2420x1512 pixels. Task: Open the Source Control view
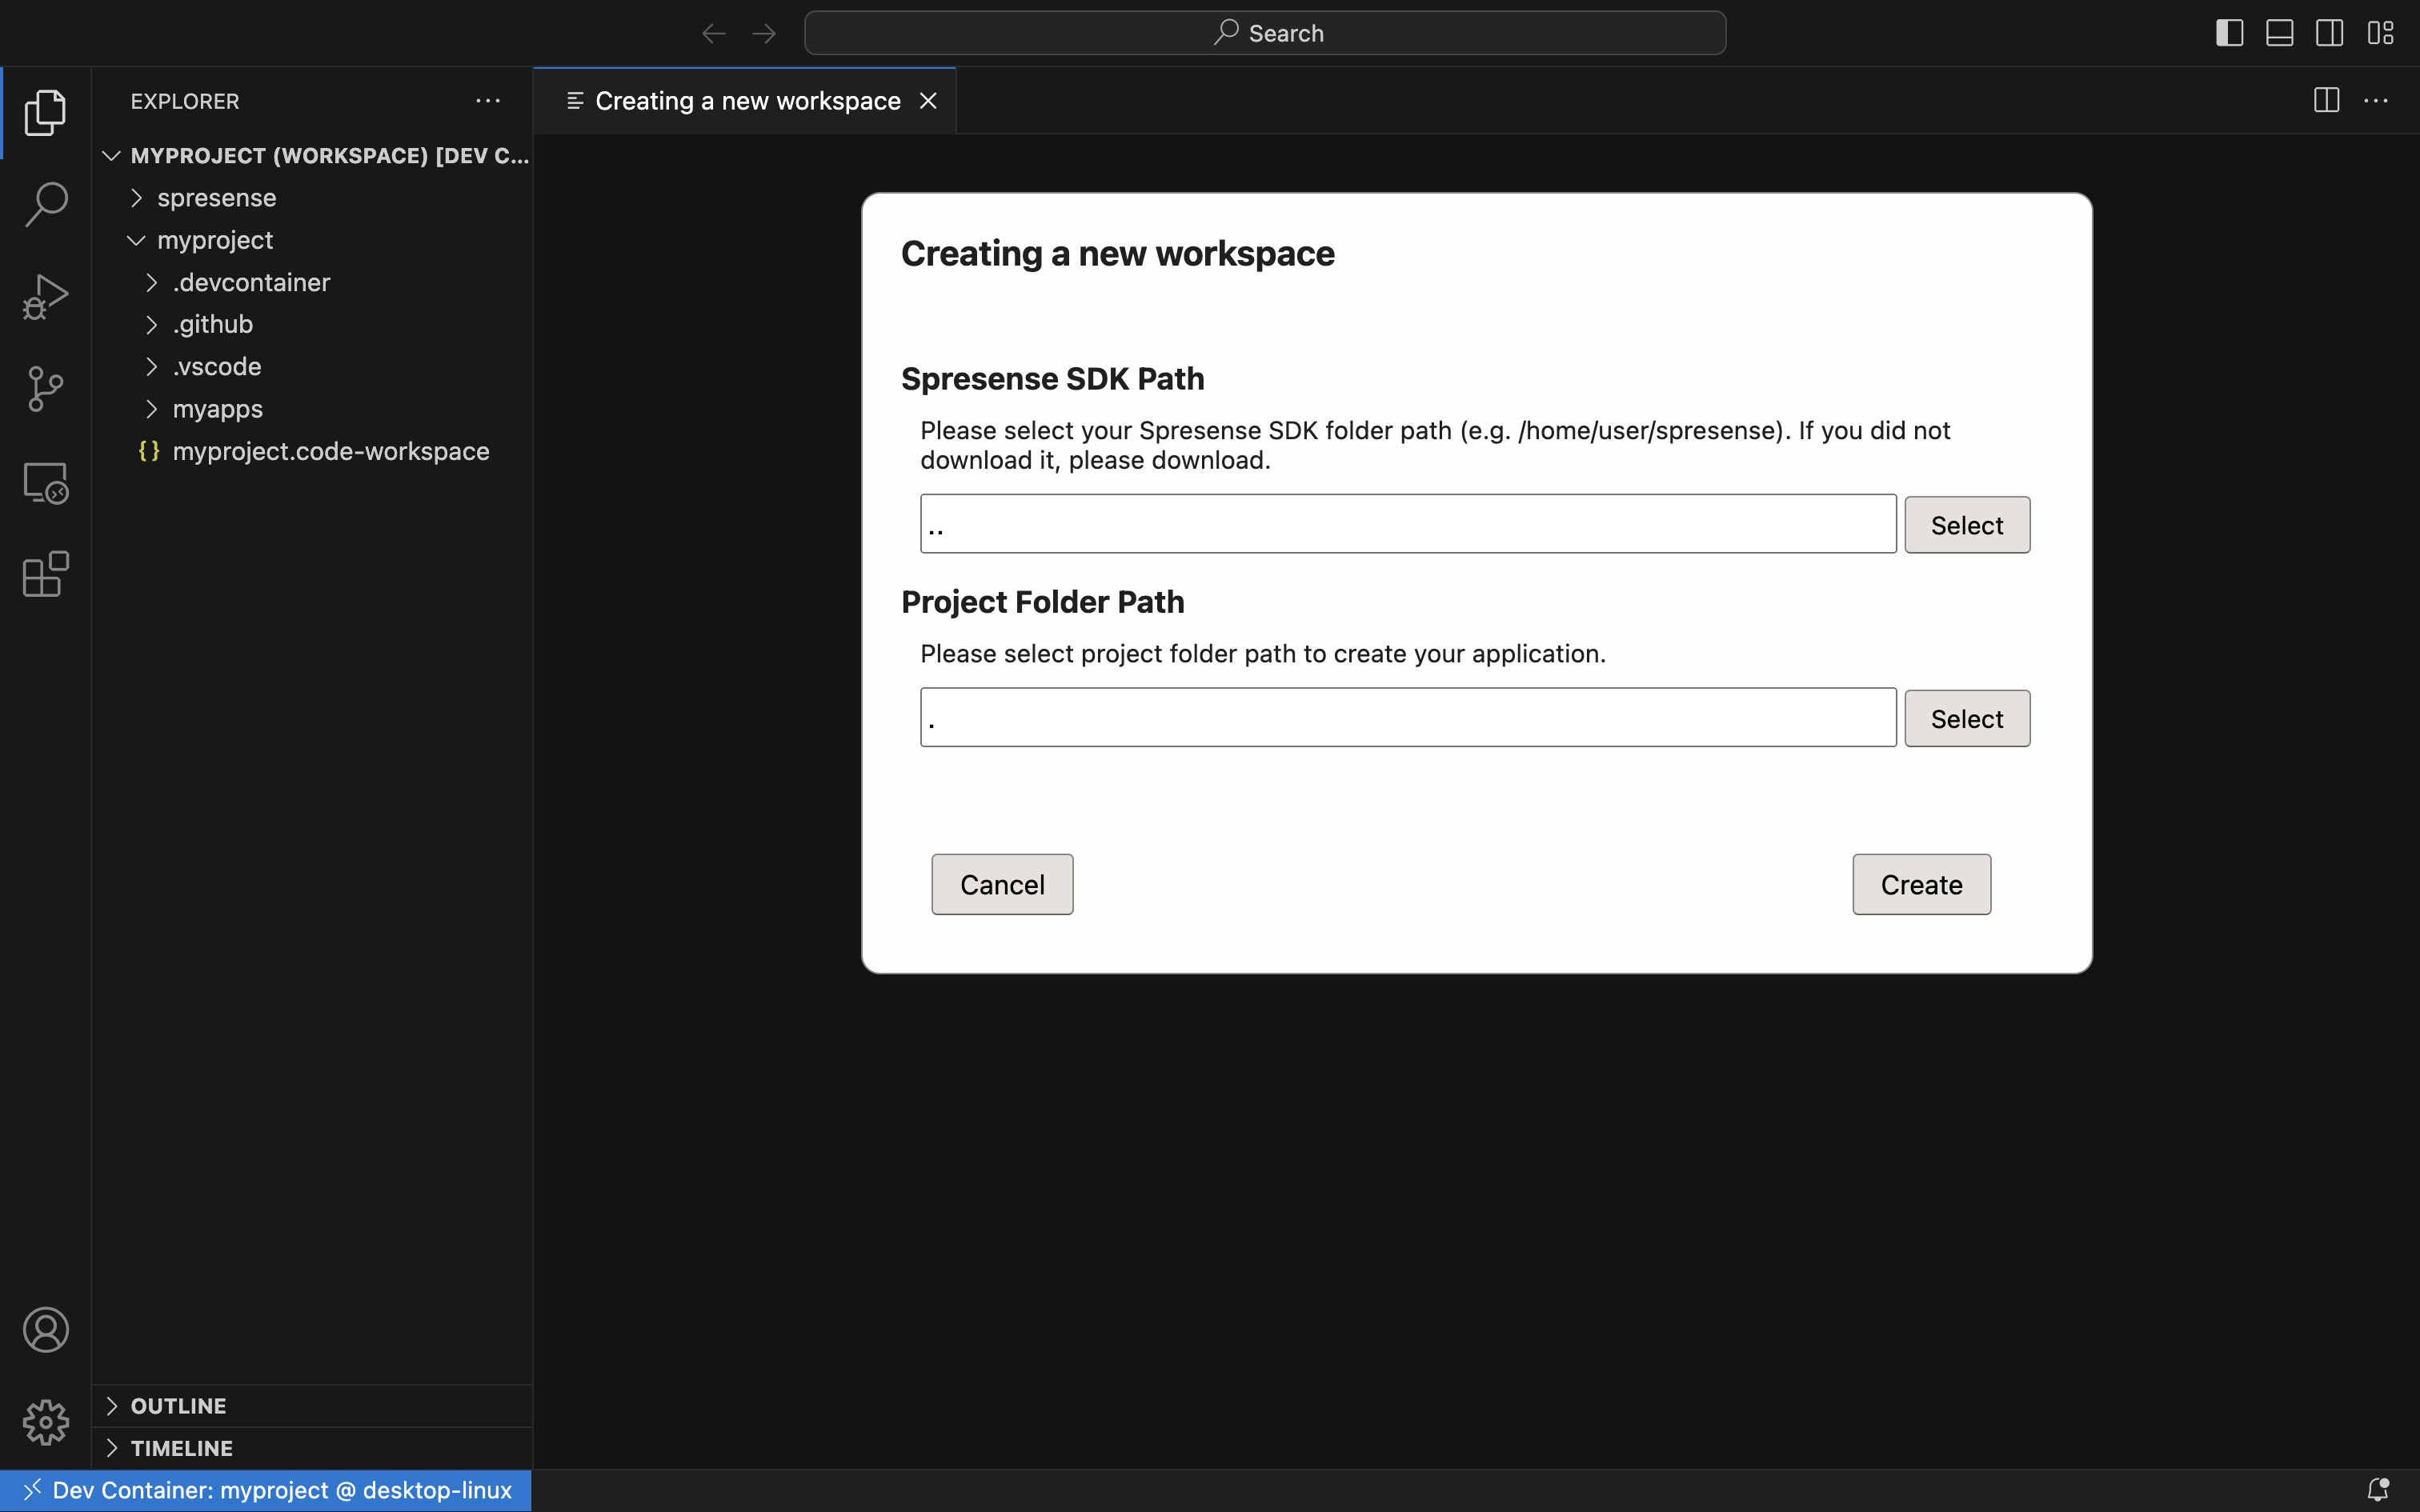(x=45, y=389)
